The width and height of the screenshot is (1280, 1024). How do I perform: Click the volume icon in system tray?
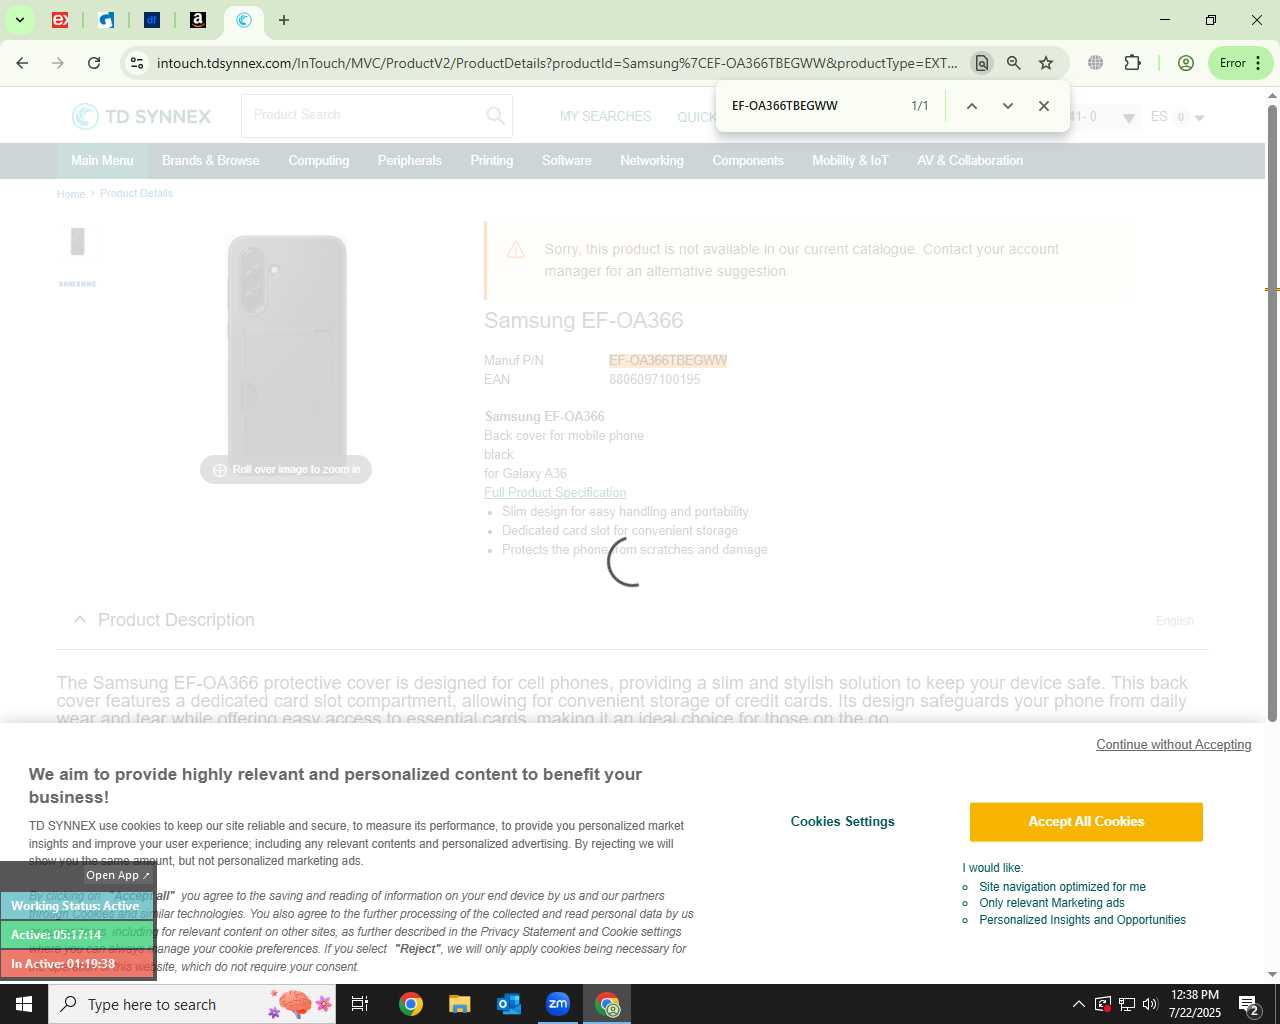click(x=1150, y=1004)
